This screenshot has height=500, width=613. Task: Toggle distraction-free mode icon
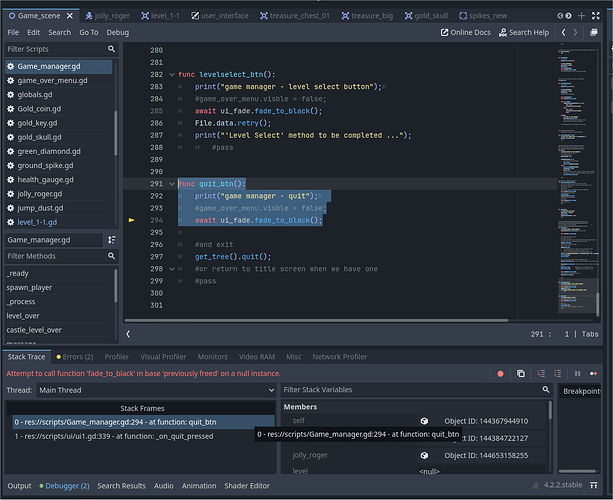pos(596,16)
